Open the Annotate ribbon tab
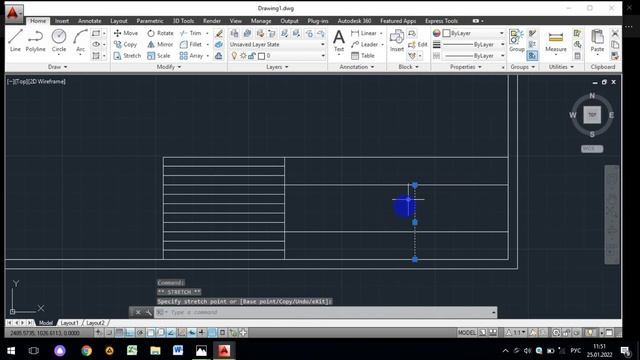 [x=89, y=21]
